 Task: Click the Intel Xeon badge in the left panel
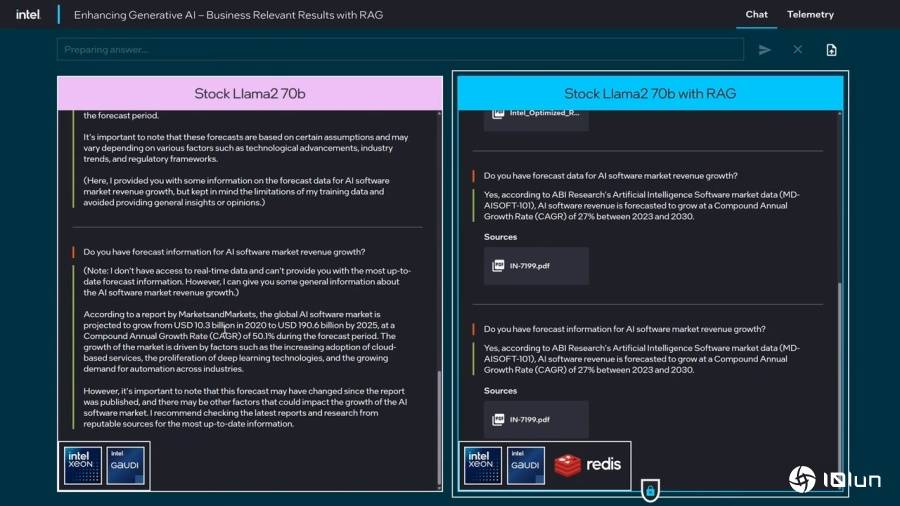pos(83,465)
